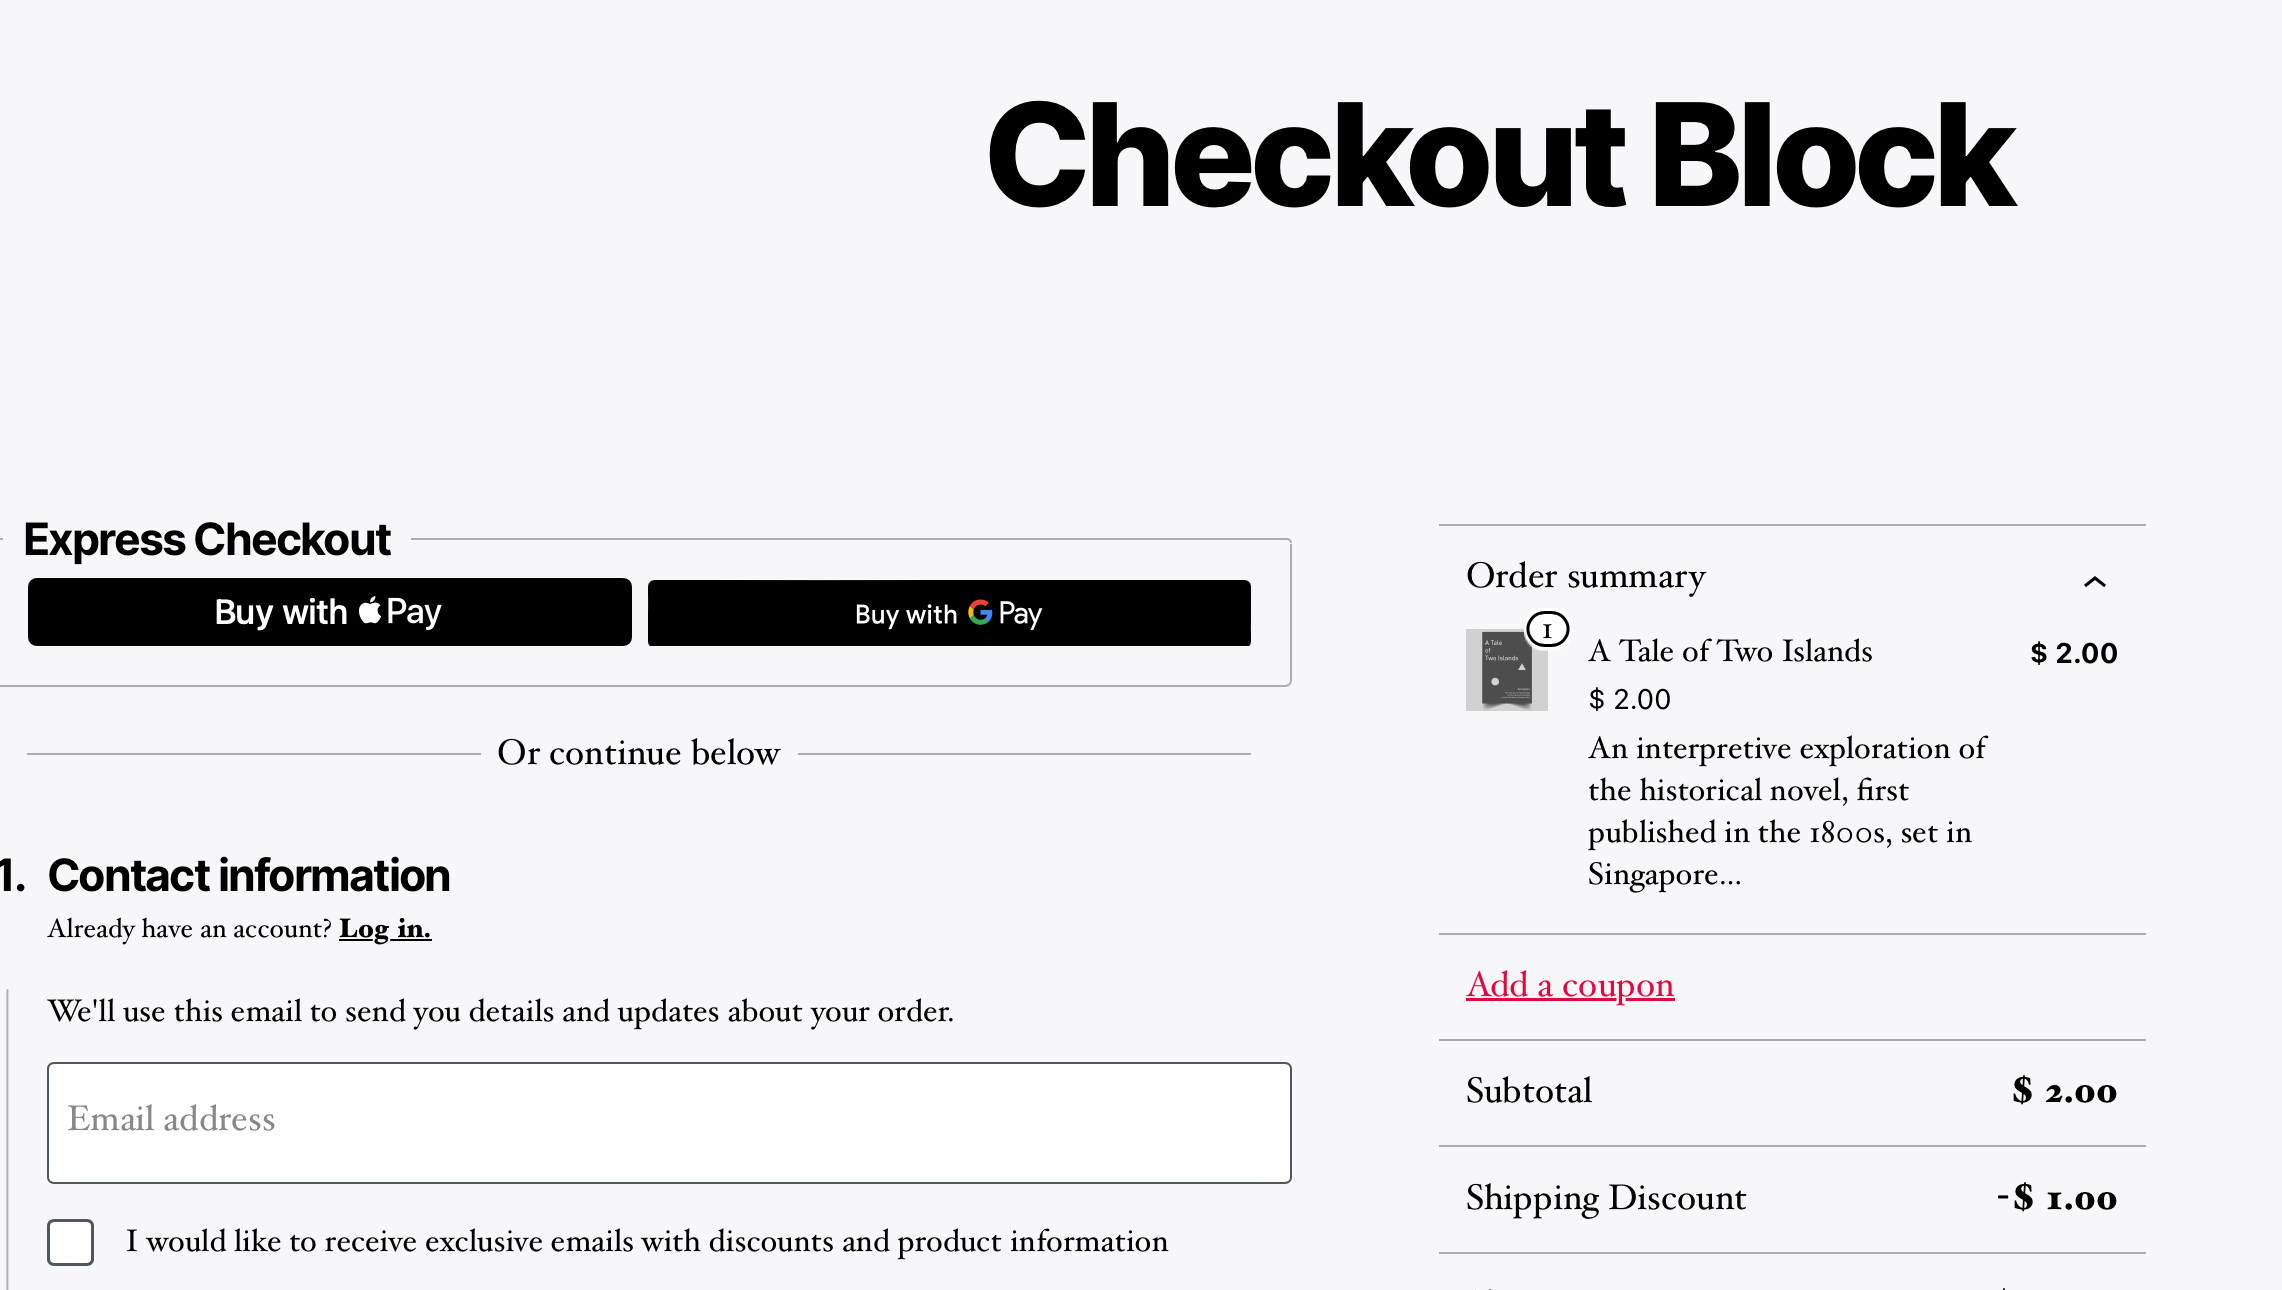Focus the Email address field
This screenshot has height=1290, width=2282.
coord(669,1122)
